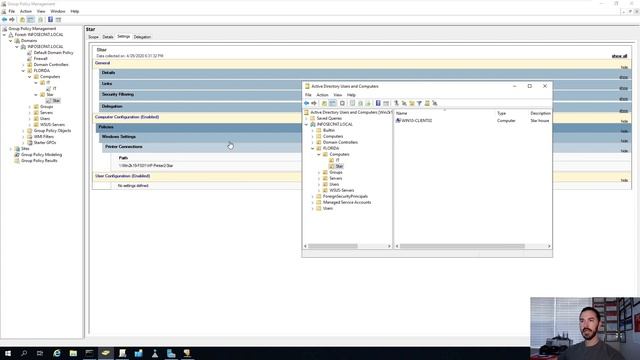
Task: Click Back arrow in Active Directory window toolbar
Action: tap(307, 103)
